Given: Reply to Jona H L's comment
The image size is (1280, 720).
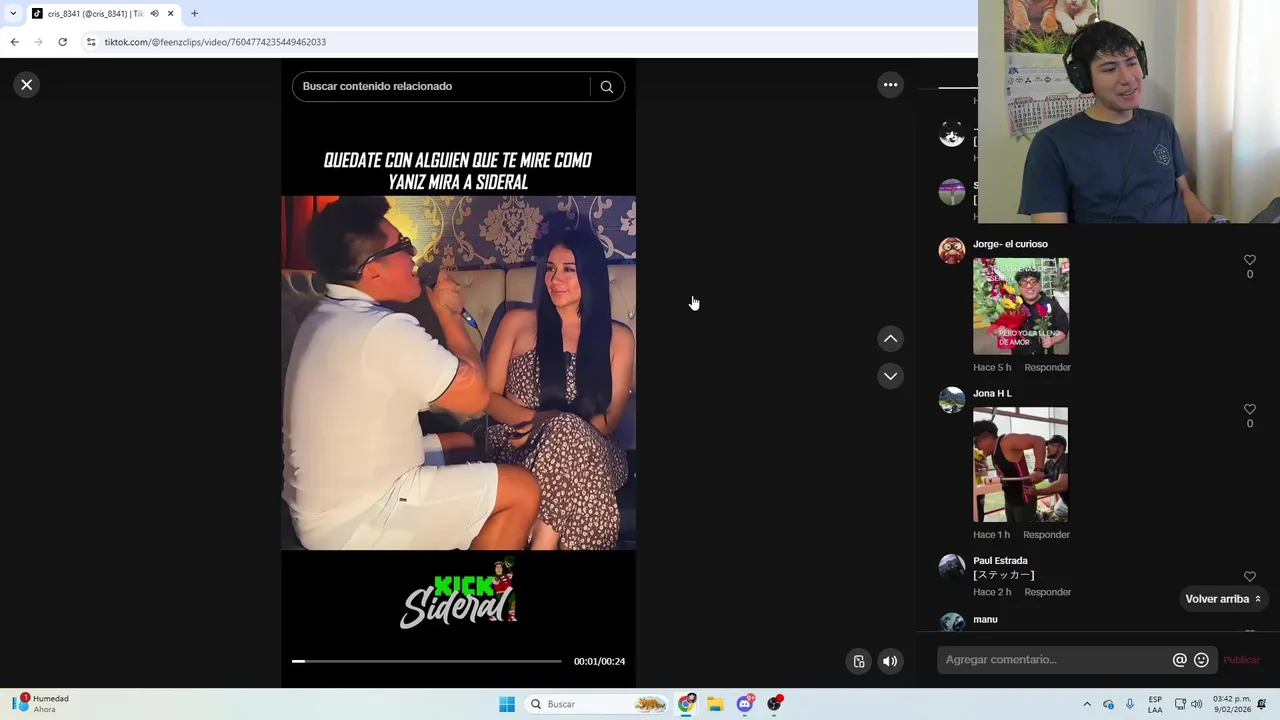Looking at the screenshot, I should 1046,534.
